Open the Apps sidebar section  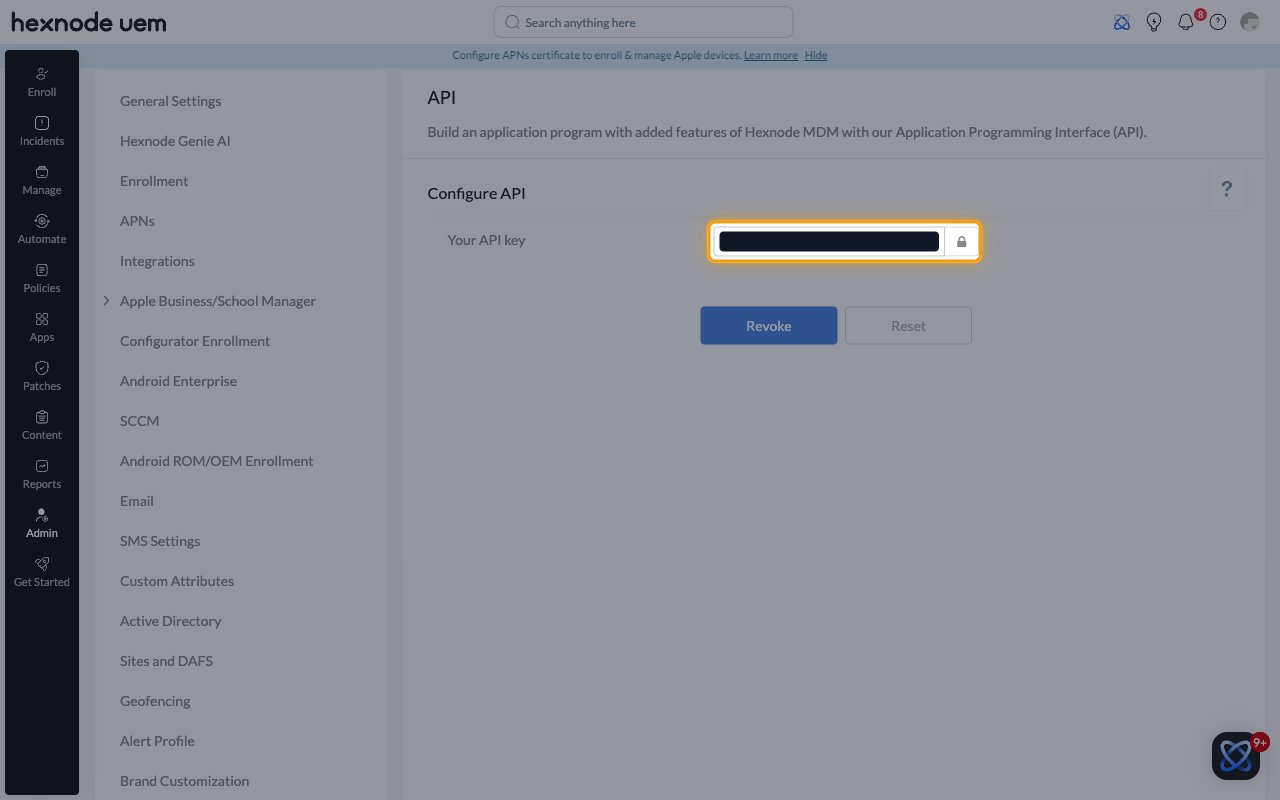pos(42,327)
